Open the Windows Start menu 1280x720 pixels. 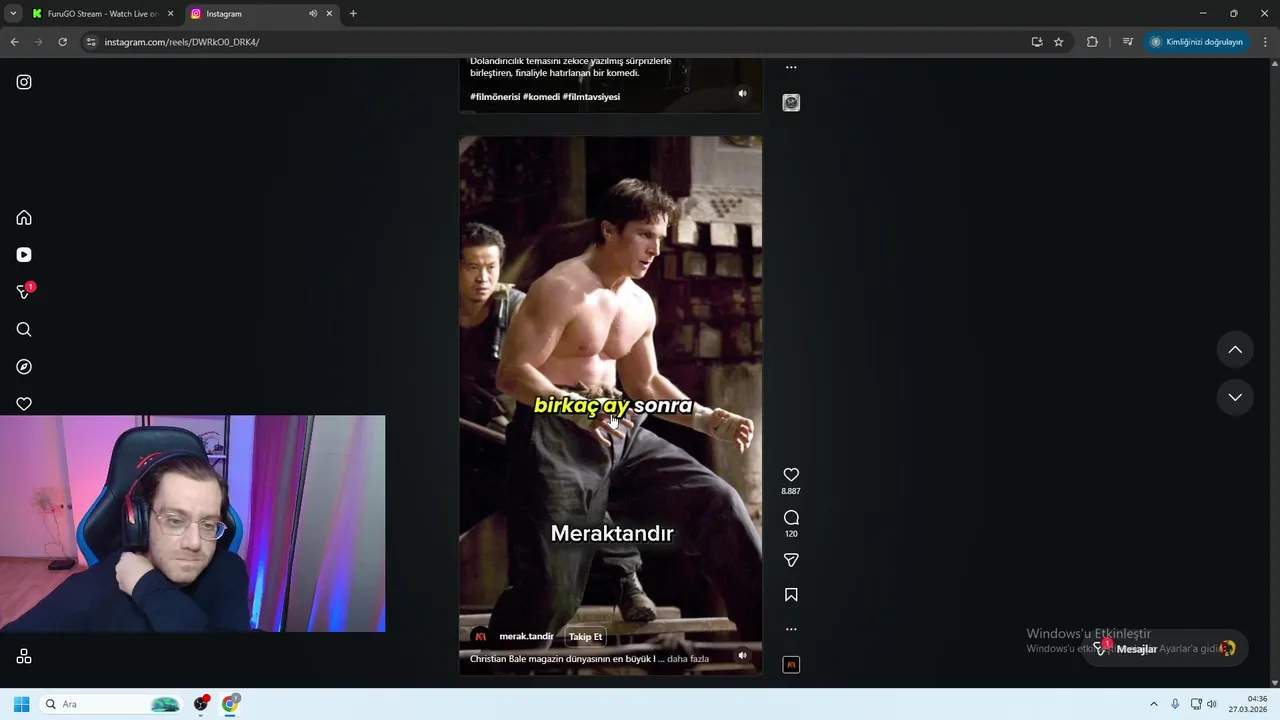[x=21, y=704]
